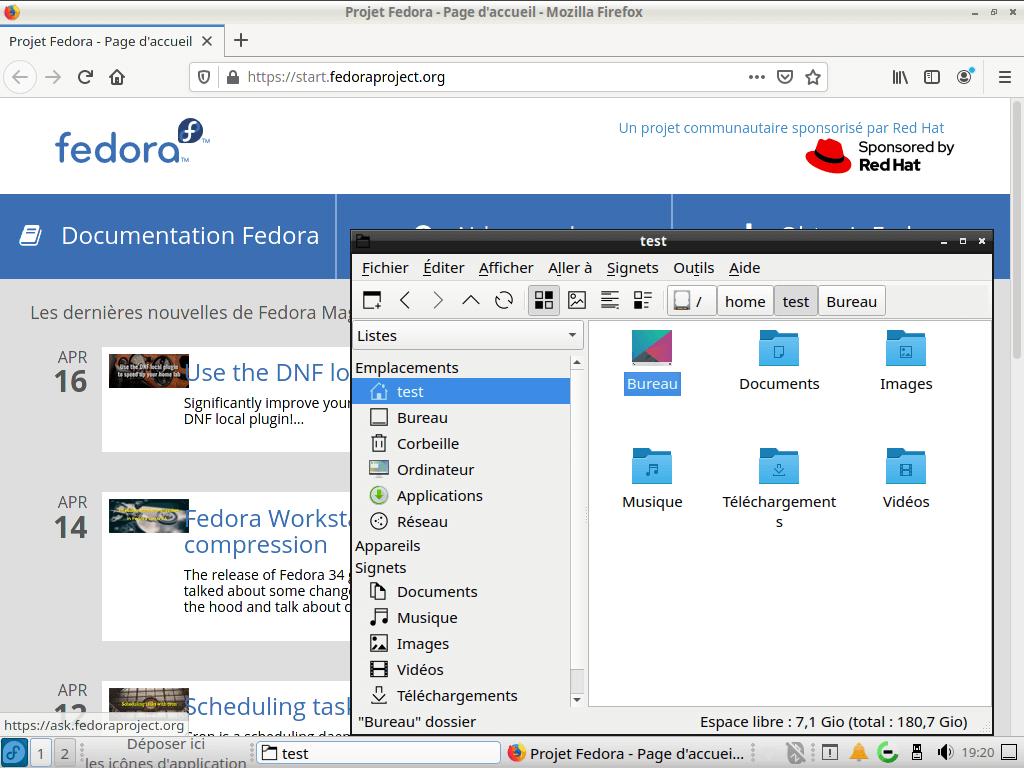Open the Listes side pane dropdown

click(x=468, y=336)
